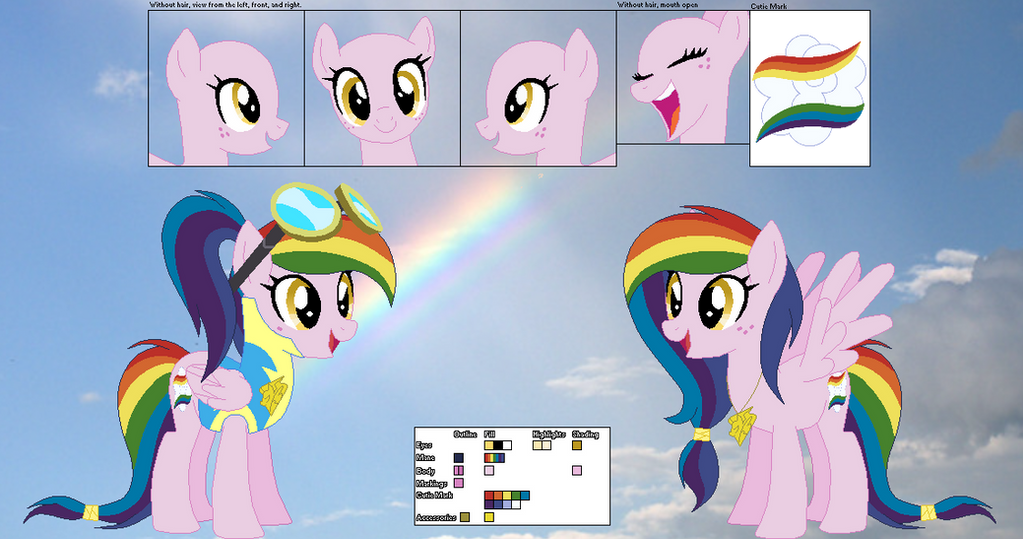This screenshot has width=1023, height=539.
Task: Select the green Cutie Mark swatch
Action: tap(516, 496)
